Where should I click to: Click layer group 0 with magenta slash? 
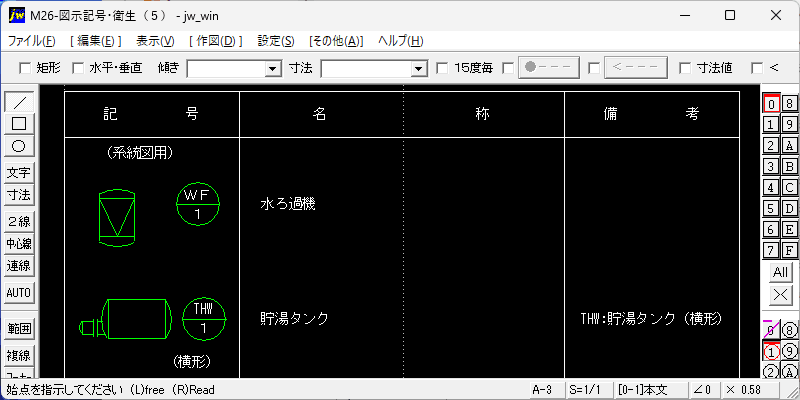click(x=771, y=331)
